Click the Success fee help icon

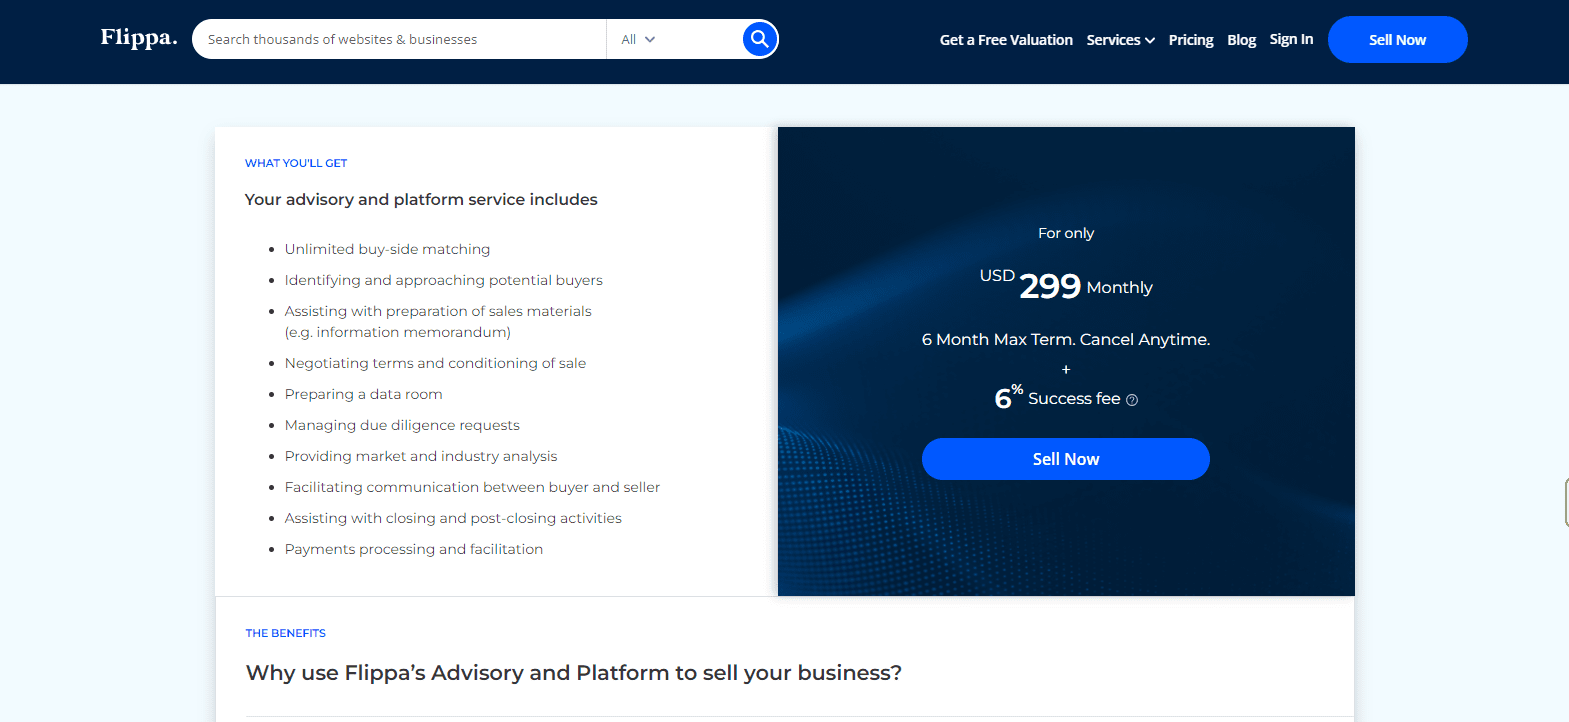(1132, 400)
